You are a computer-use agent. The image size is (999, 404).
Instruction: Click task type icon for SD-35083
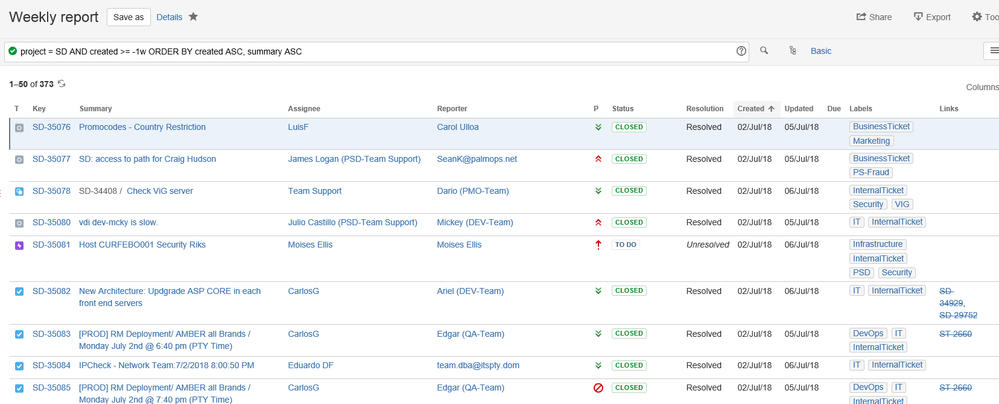[x=19, y=334]
